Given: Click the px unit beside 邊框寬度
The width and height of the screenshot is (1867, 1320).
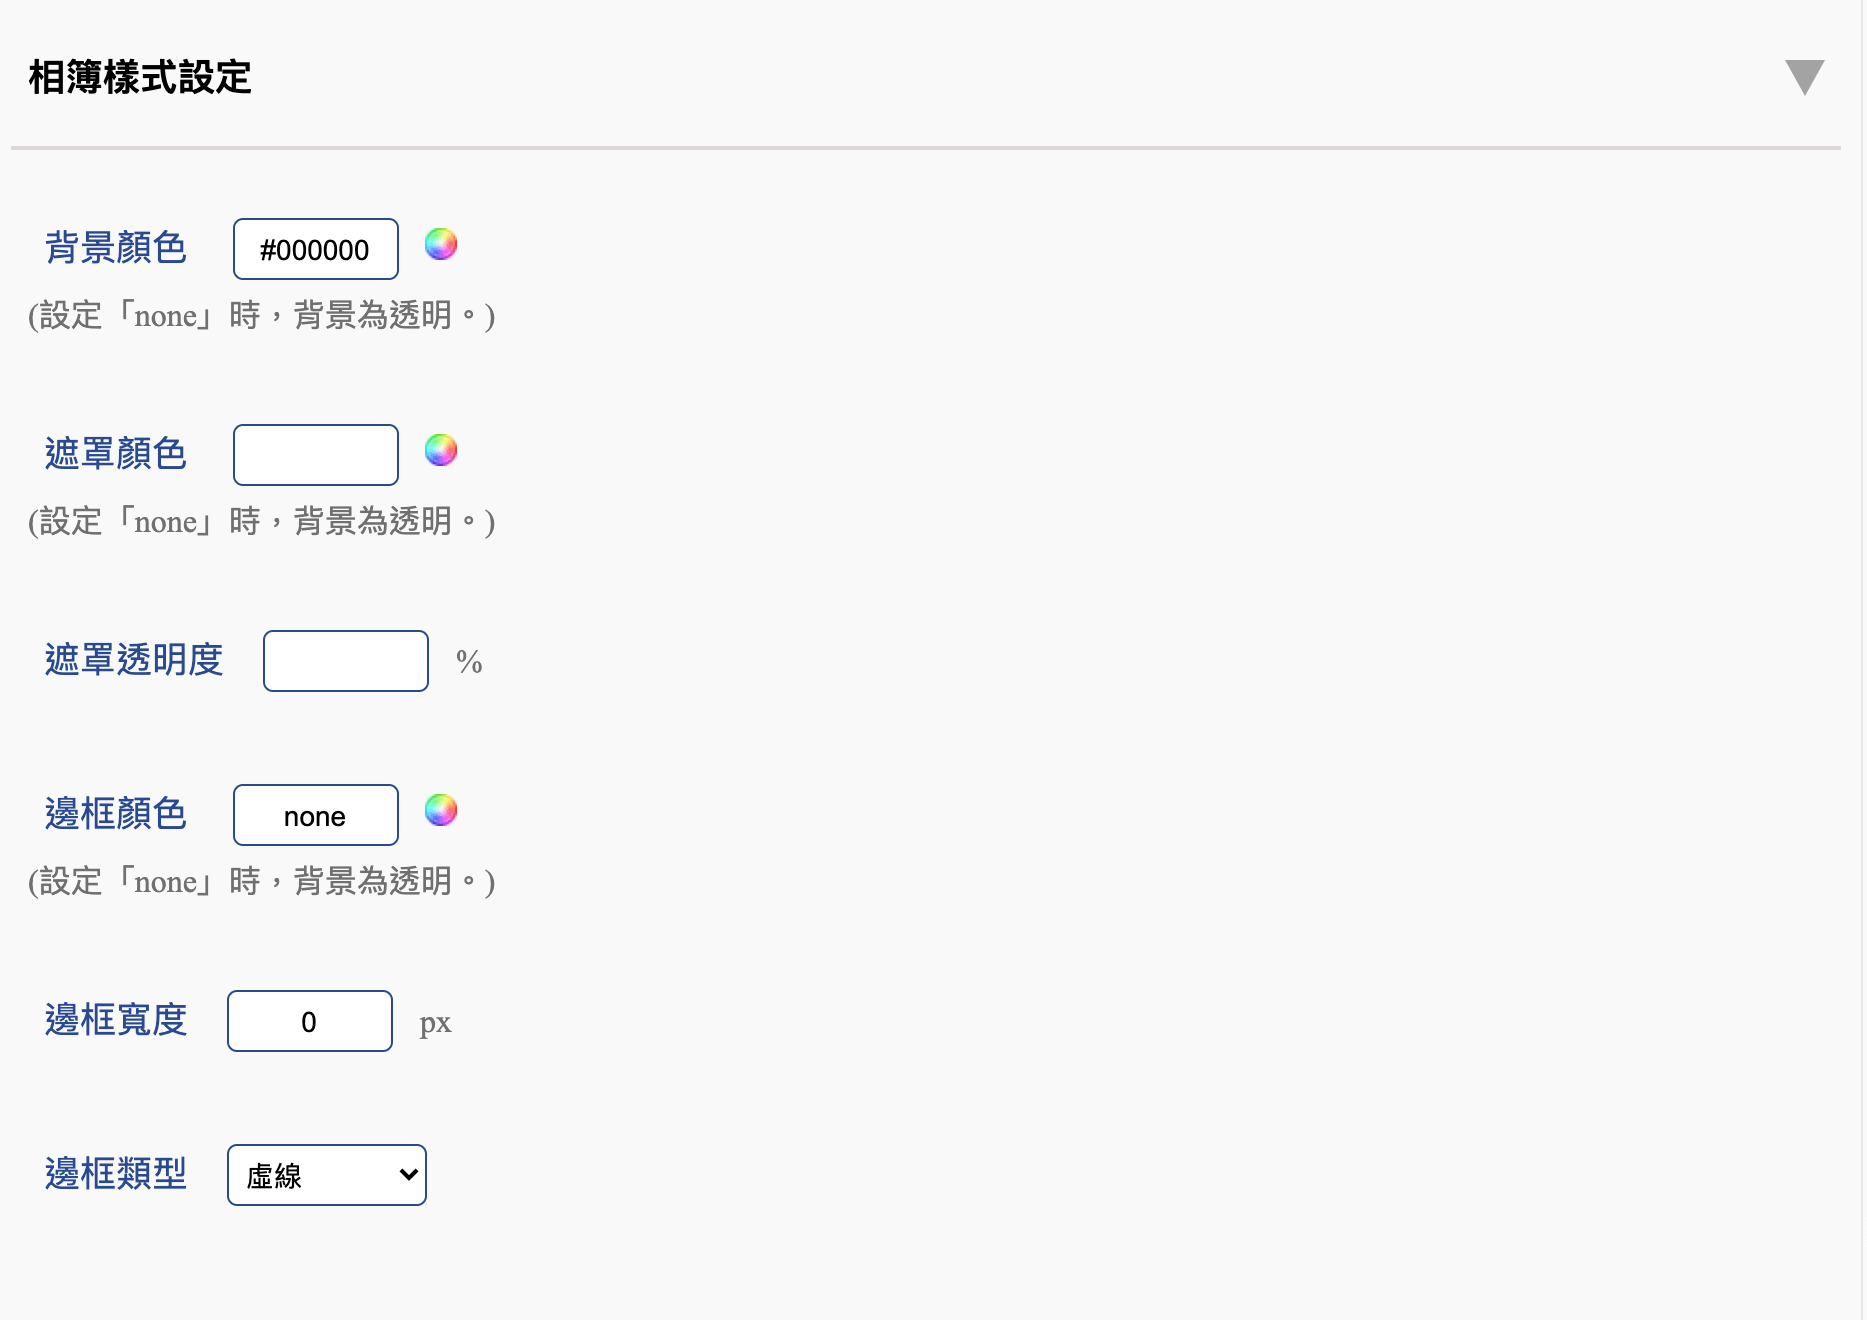Looking at the screenshot, I should click(435, 1023).
